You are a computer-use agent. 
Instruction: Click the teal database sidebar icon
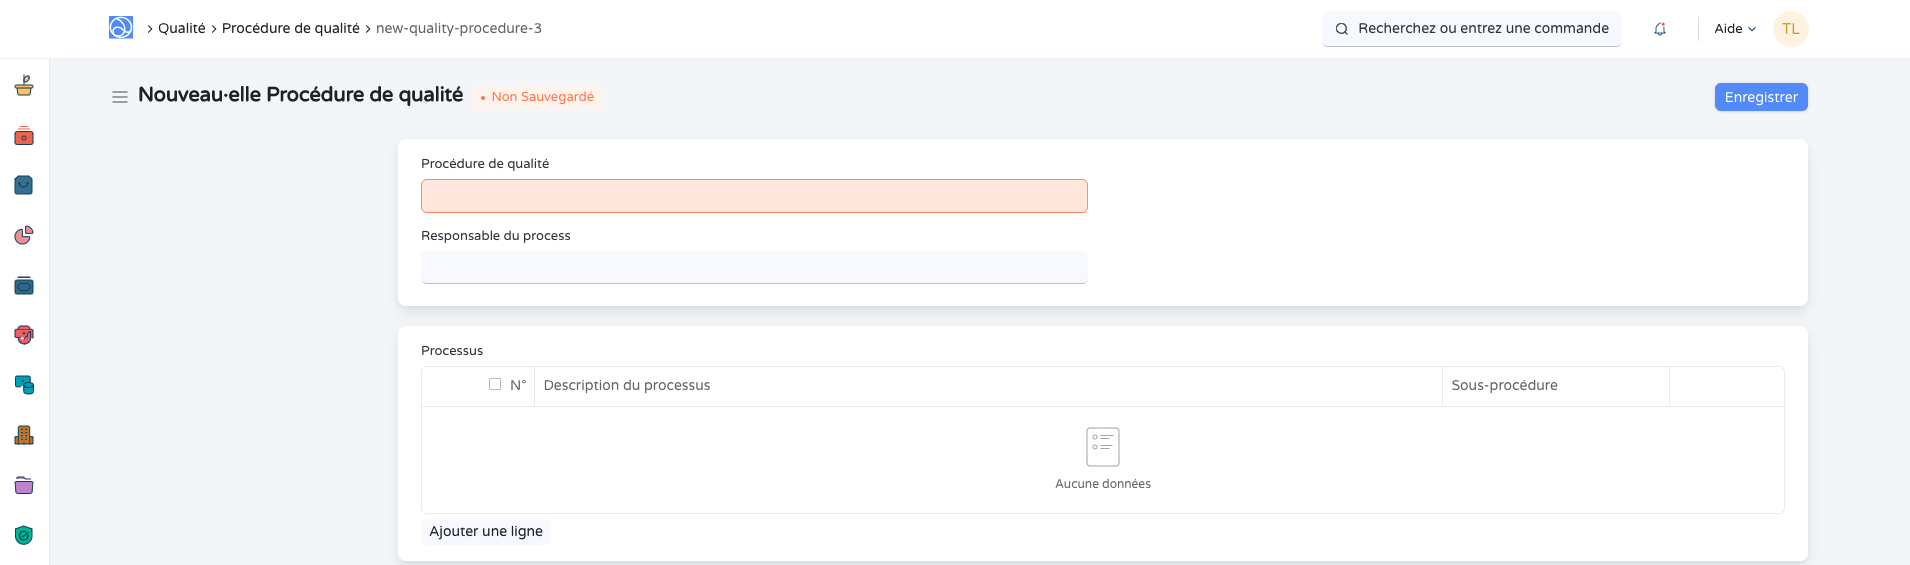point(24,385)
